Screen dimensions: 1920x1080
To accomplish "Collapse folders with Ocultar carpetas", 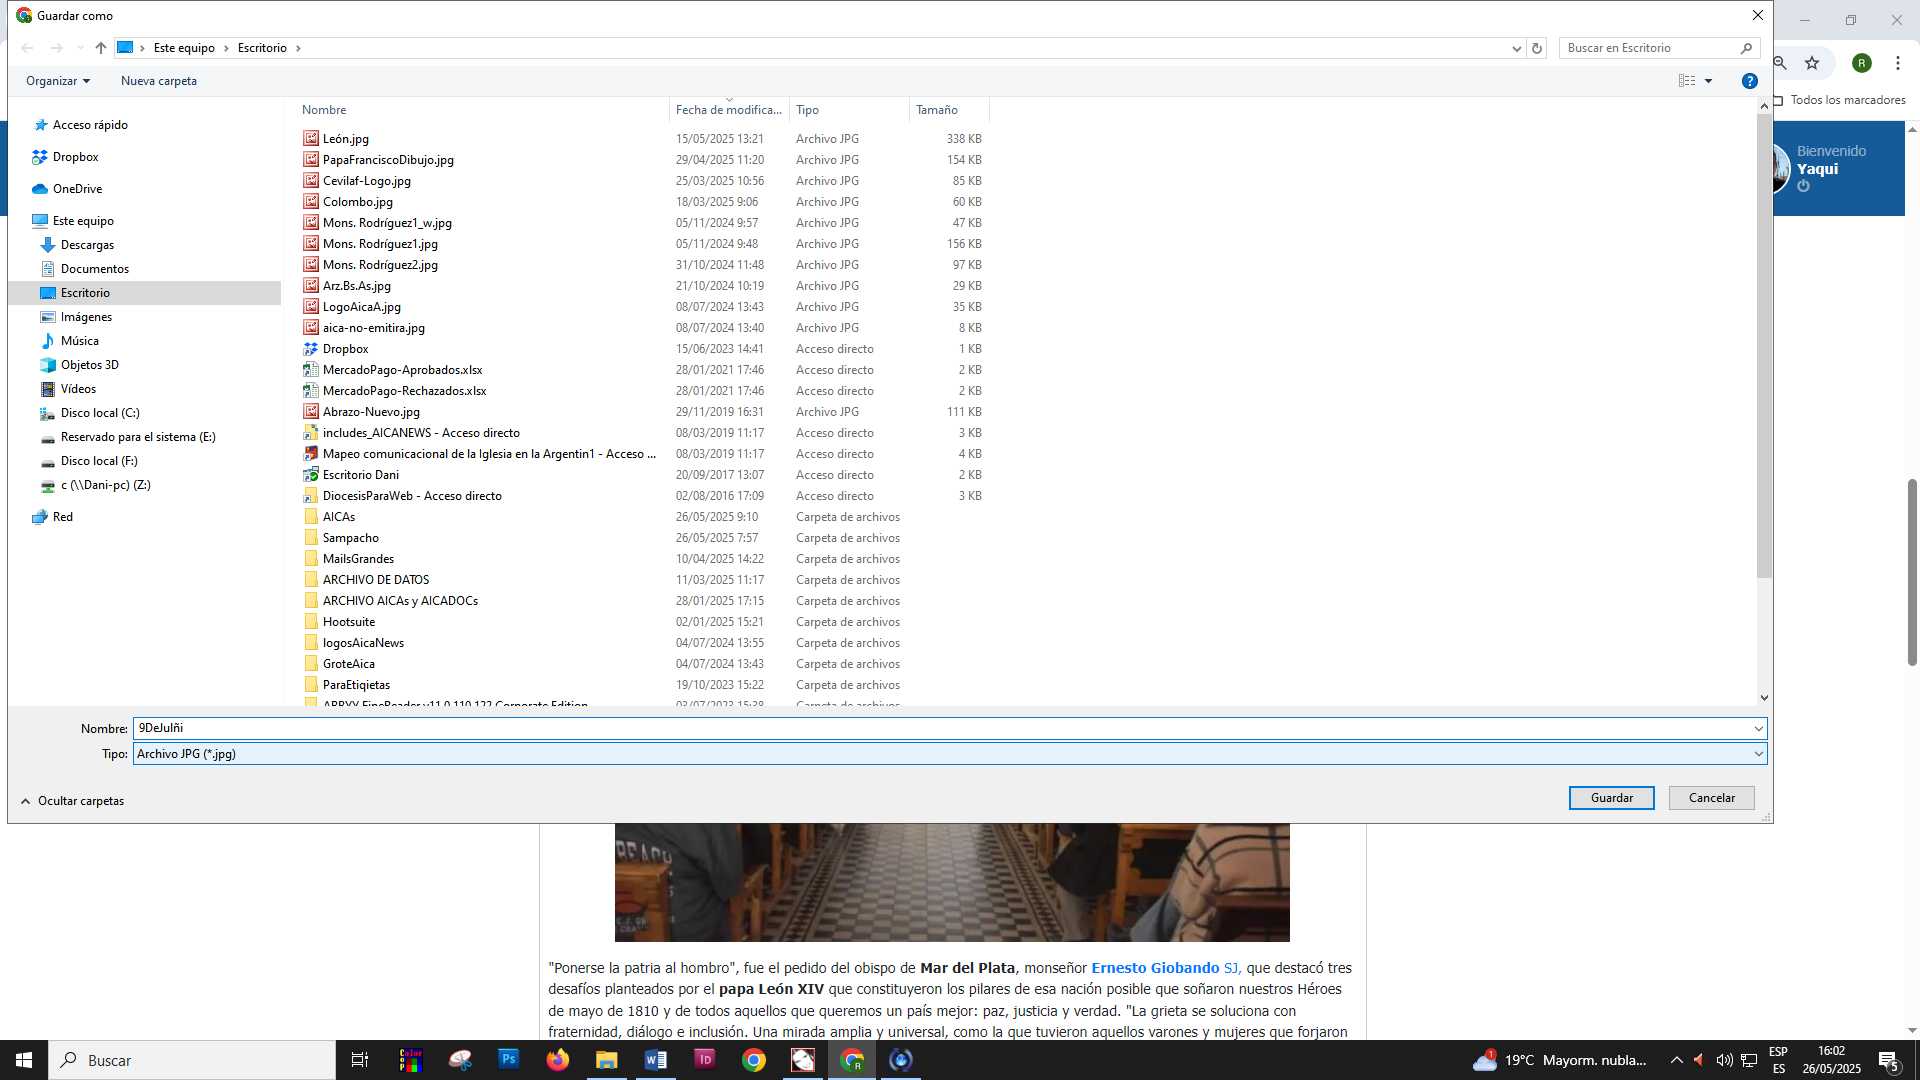I will 72,801.
